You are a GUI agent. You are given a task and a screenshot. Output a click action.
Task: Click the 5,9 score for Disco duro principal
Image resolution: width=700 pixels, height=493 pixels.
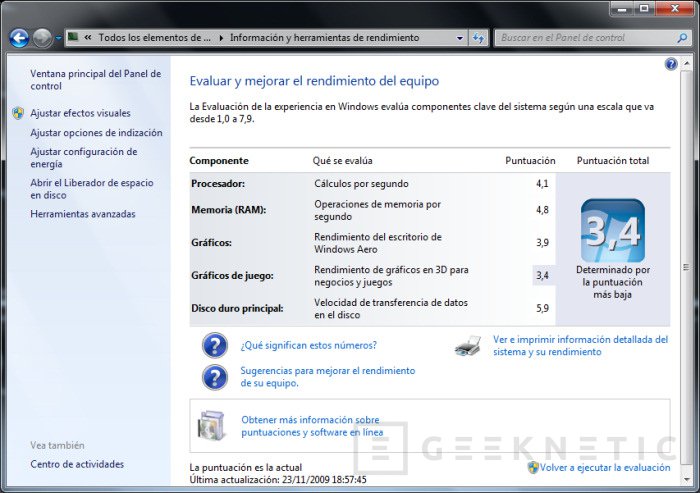point(542,308)
